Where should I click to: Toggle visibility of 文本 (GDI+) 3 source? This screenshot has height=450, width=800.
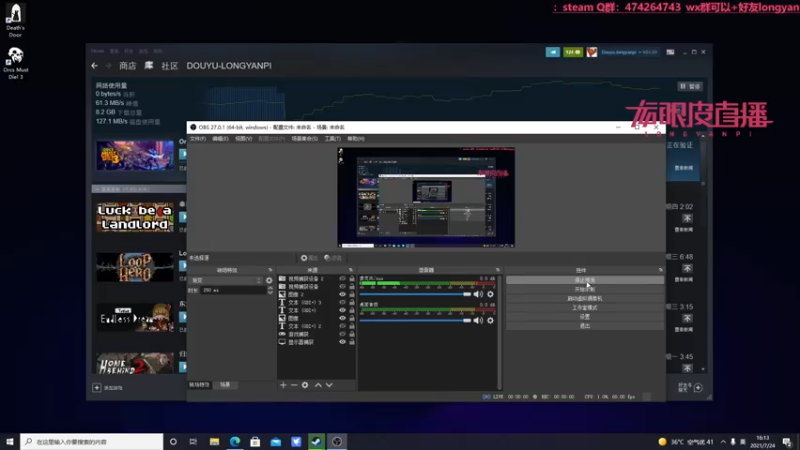[x=342, y=303]
